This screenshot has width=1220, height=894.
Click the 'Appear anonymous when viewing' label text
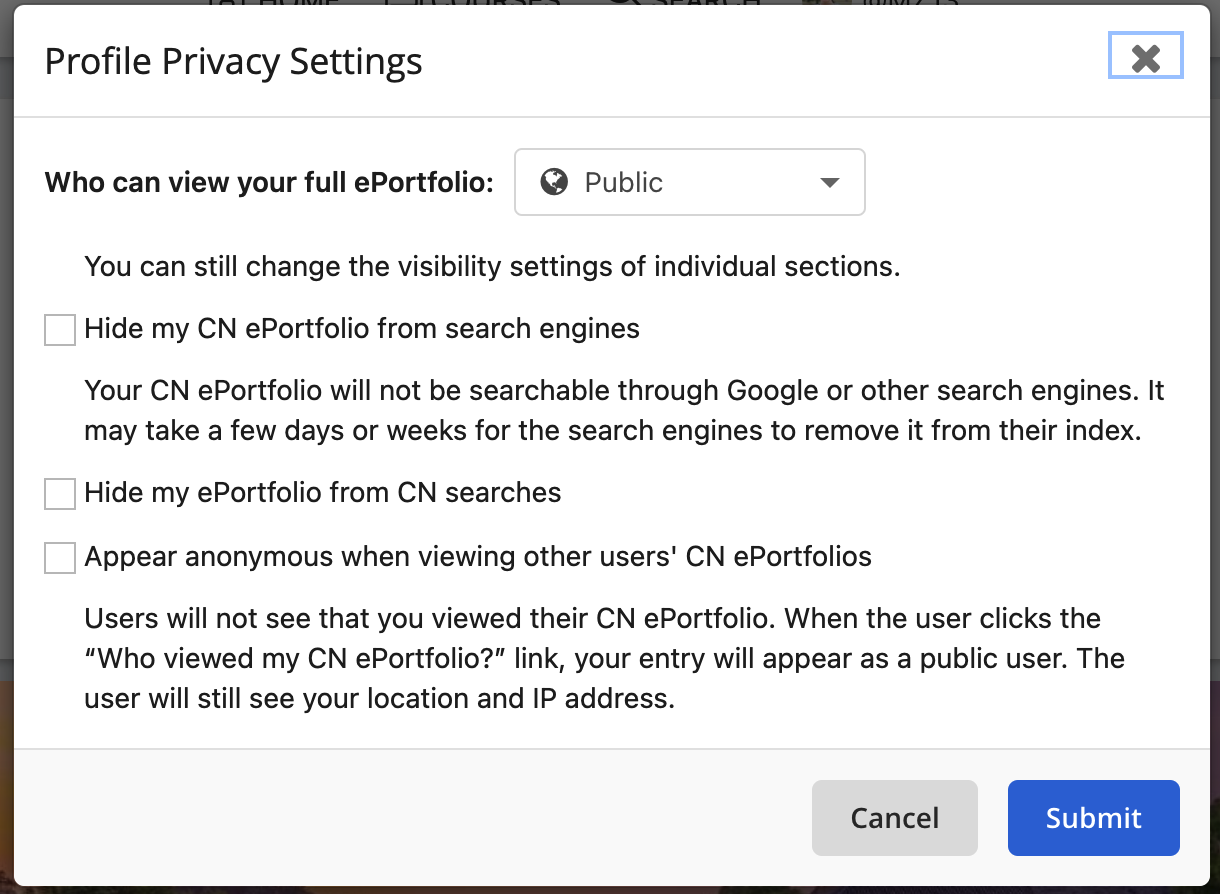[x=478, y=556]
